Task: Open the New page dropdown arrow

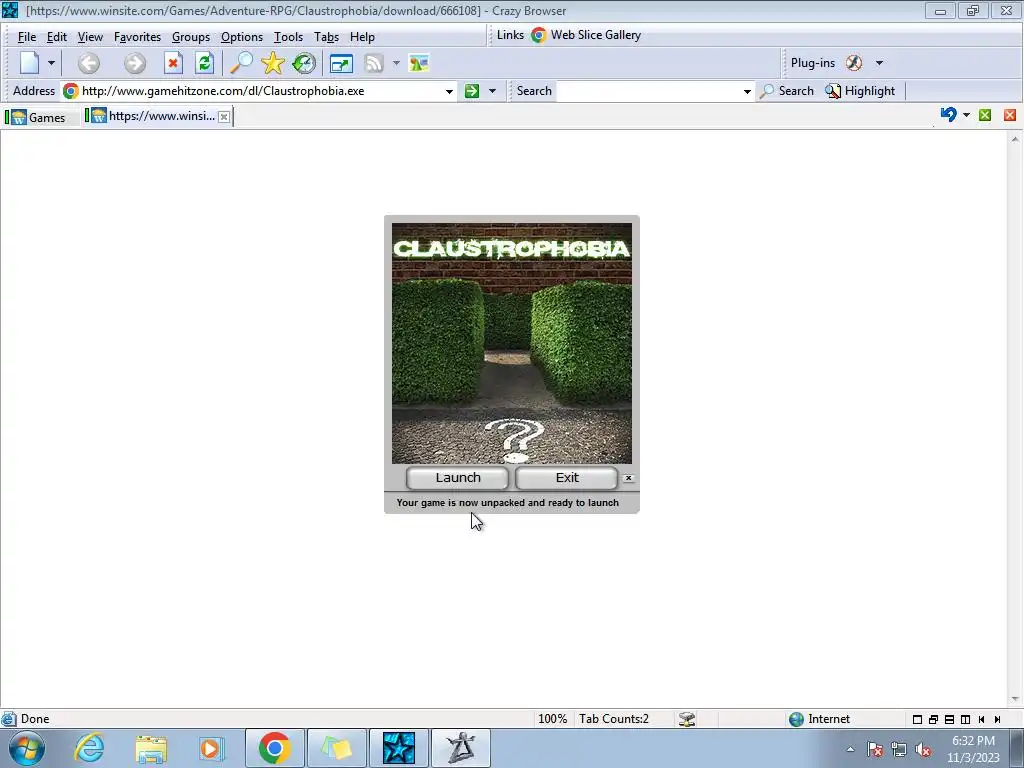Action: click(51, 63)
